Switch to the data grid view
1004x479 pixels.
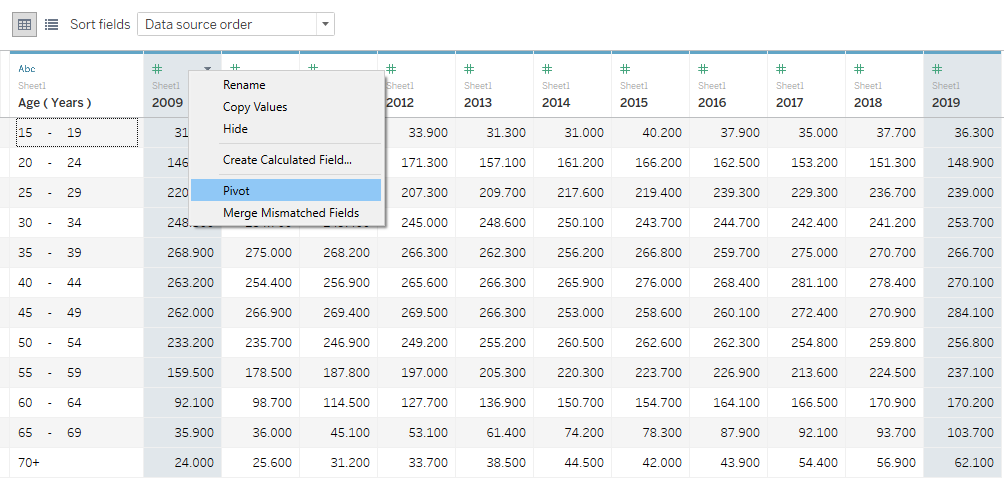click(x=25, y=24)
